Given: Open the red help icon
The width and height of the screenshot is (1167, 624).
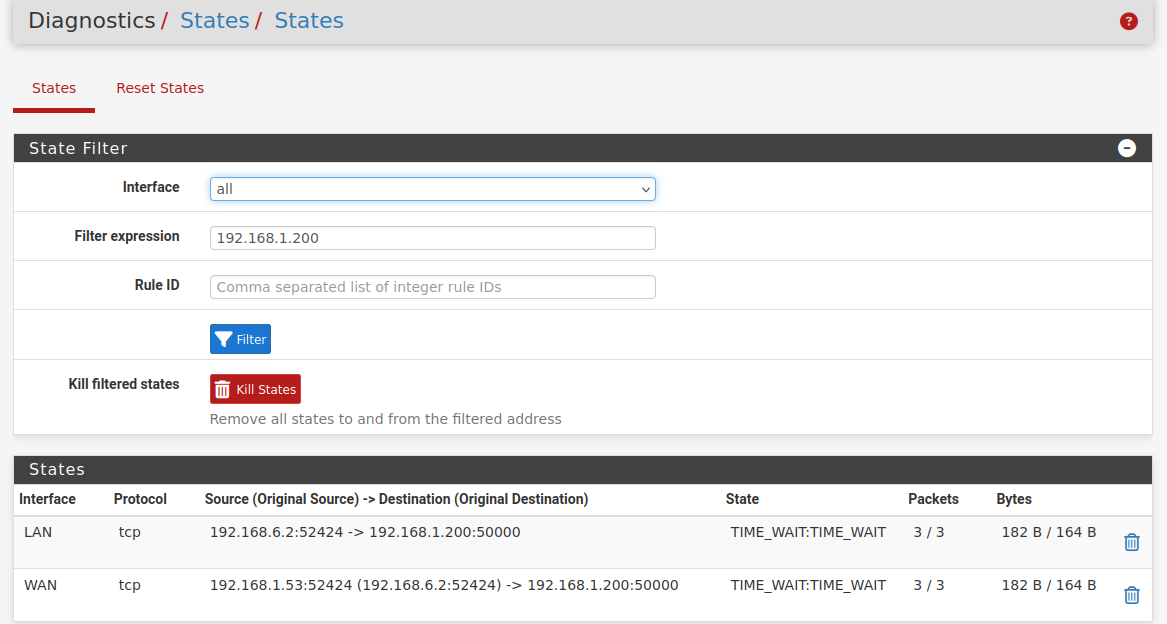Looking at the screenshot, I should tap(1129, 21).
